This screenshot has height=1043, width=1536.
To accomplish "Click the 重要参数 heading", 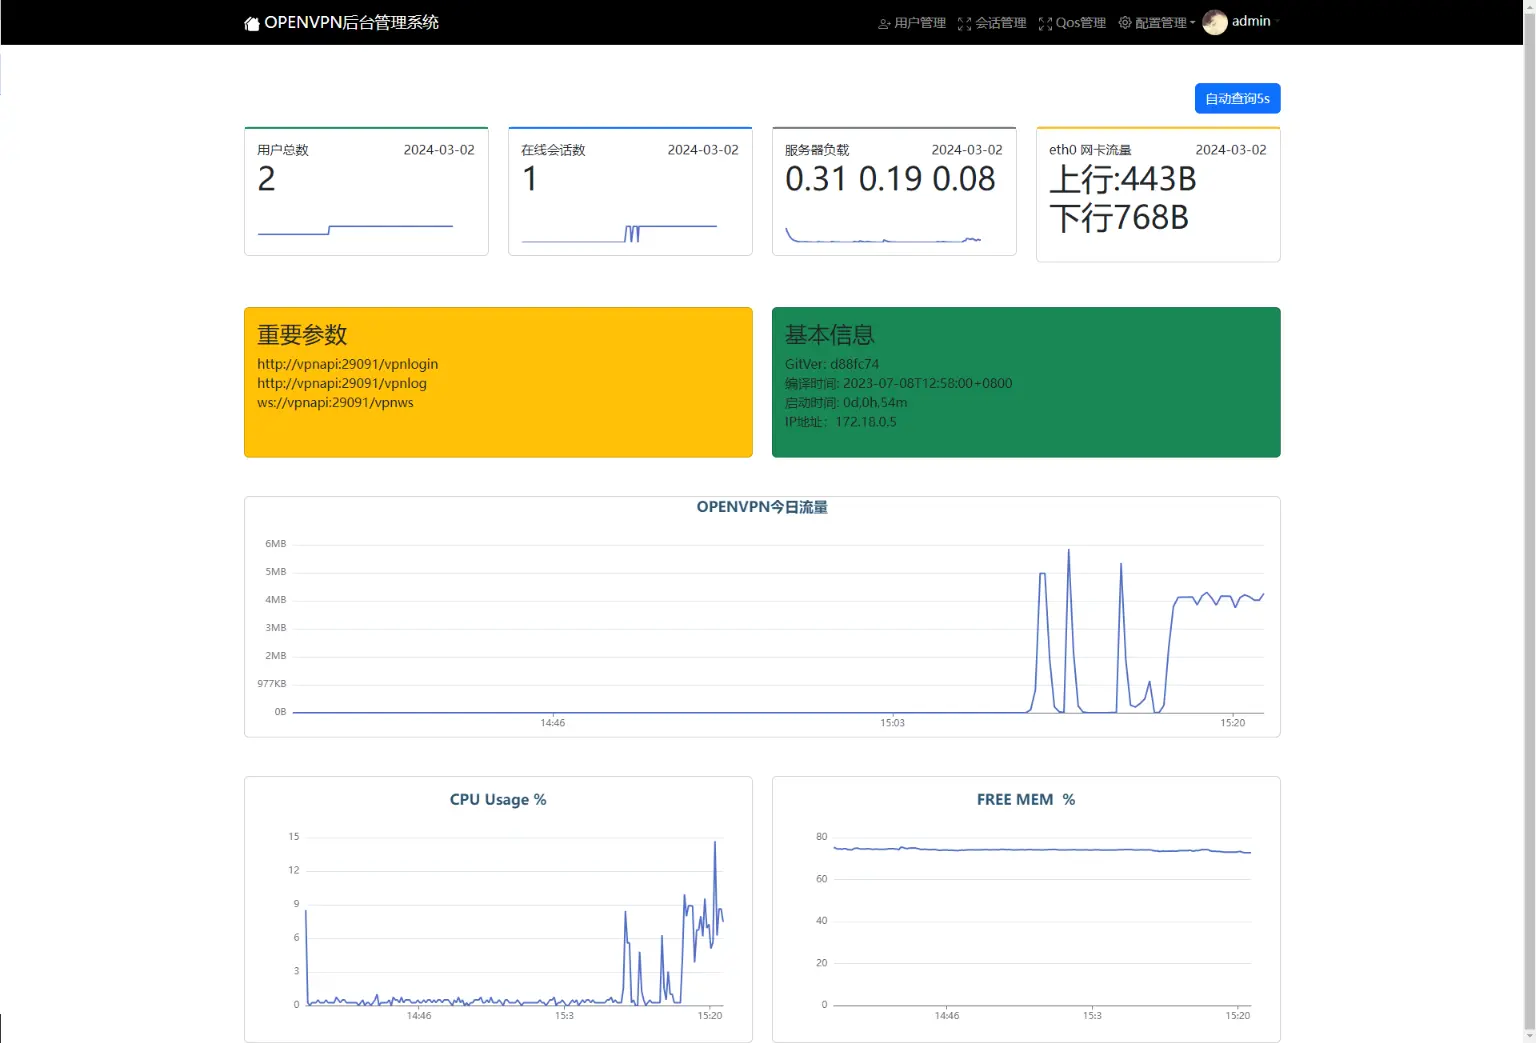I will click(302, 335).
